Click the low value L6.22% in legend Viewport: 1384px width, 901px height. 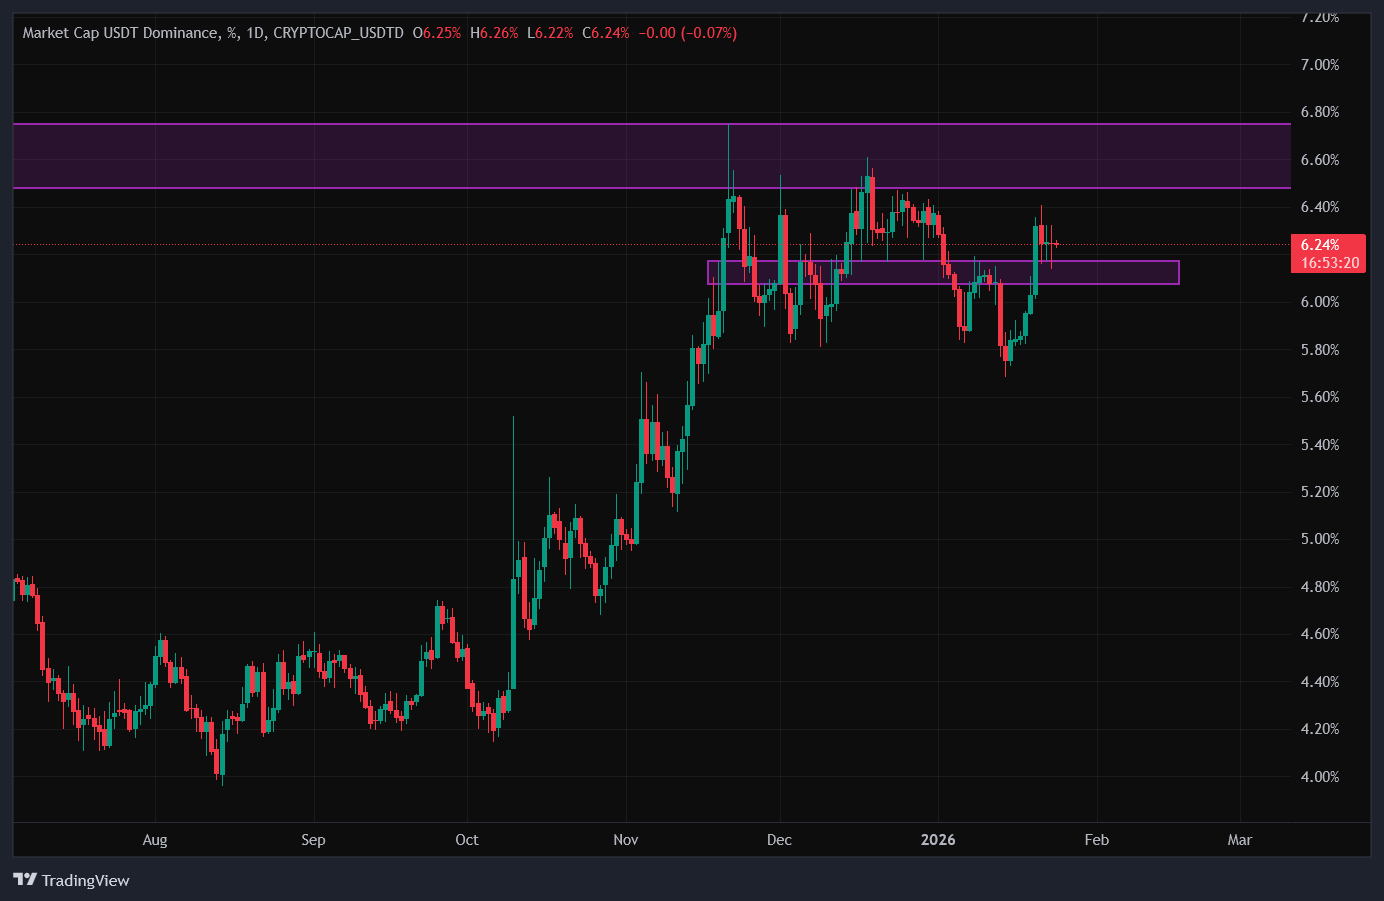549,32
